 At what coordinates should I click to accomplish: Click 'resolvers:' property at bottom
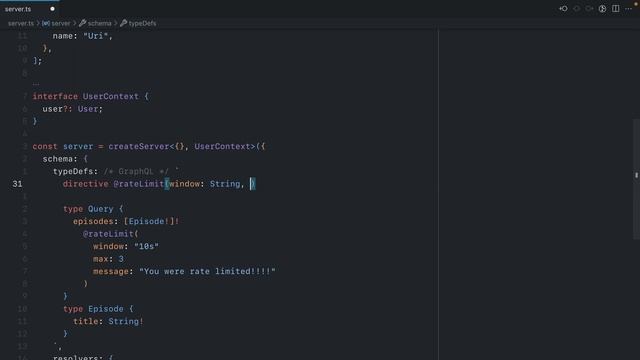coord(78,357)
